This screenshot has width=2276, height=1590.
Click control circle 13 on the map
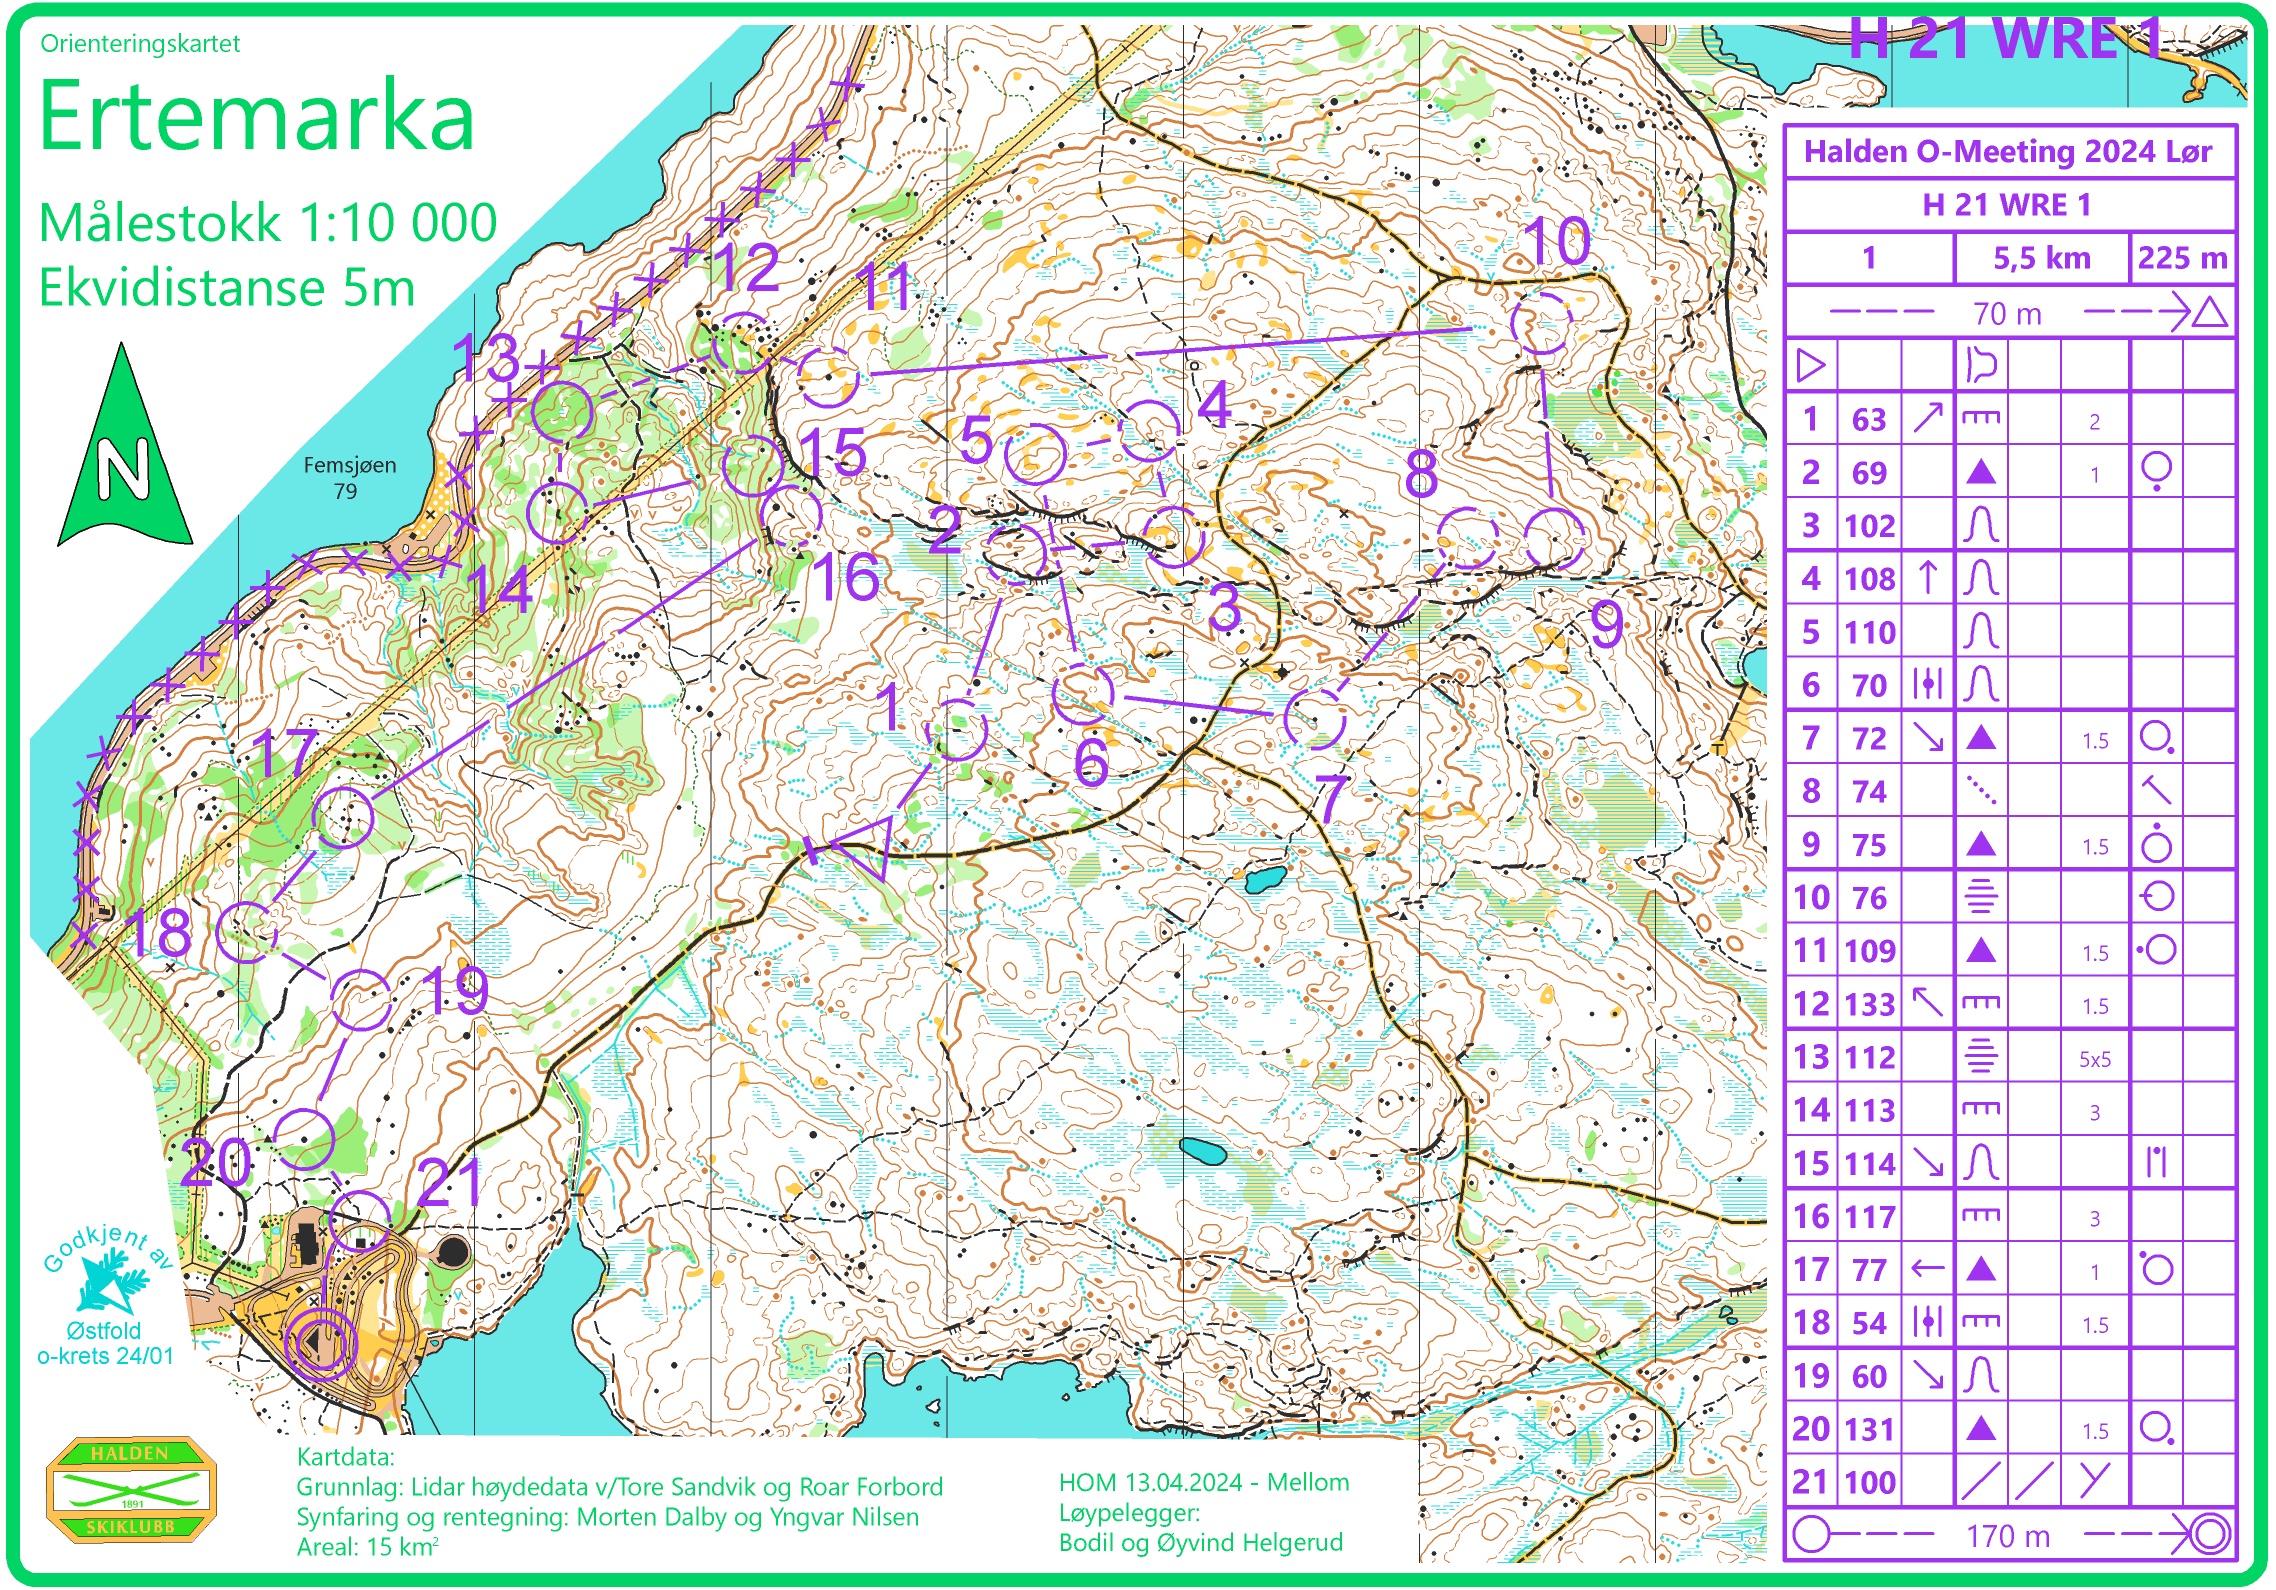(x=562, y=411)
